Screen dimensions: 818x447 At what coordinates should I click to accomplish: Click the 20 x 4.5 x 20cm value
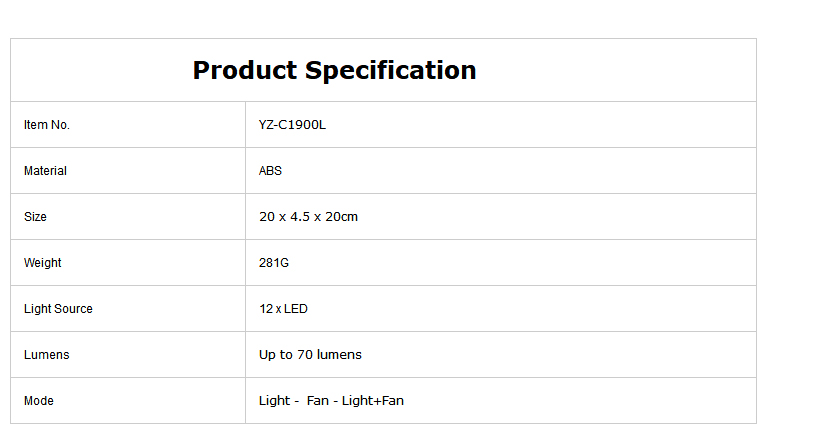pyautogui.click(x=308, y=216)
